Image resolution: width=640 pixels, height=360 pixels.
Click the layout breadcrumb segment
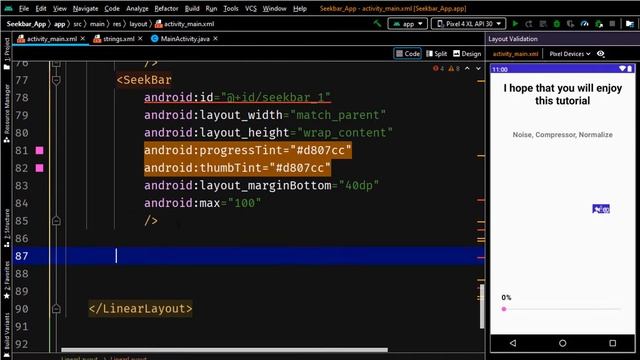138,24
